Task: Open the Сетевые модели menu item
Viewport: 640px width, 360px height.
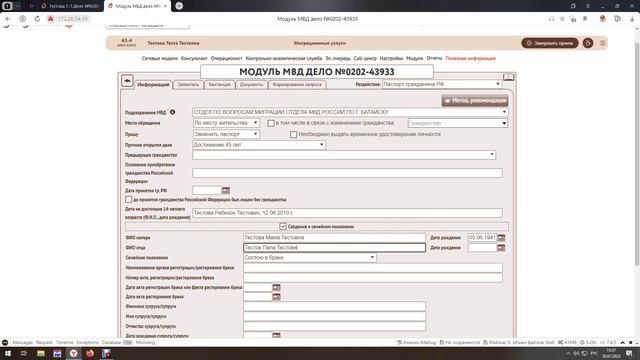Action: pyautogui.click(x=160, y=58)
